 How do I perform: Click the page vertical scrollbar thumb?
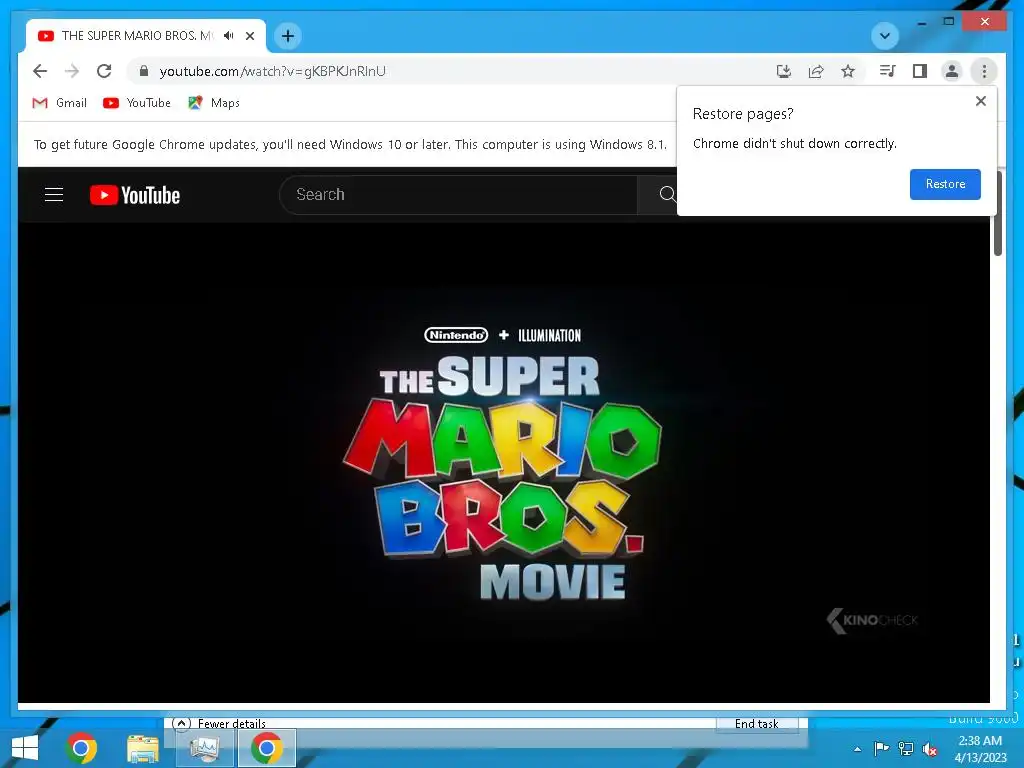point(997,213)
